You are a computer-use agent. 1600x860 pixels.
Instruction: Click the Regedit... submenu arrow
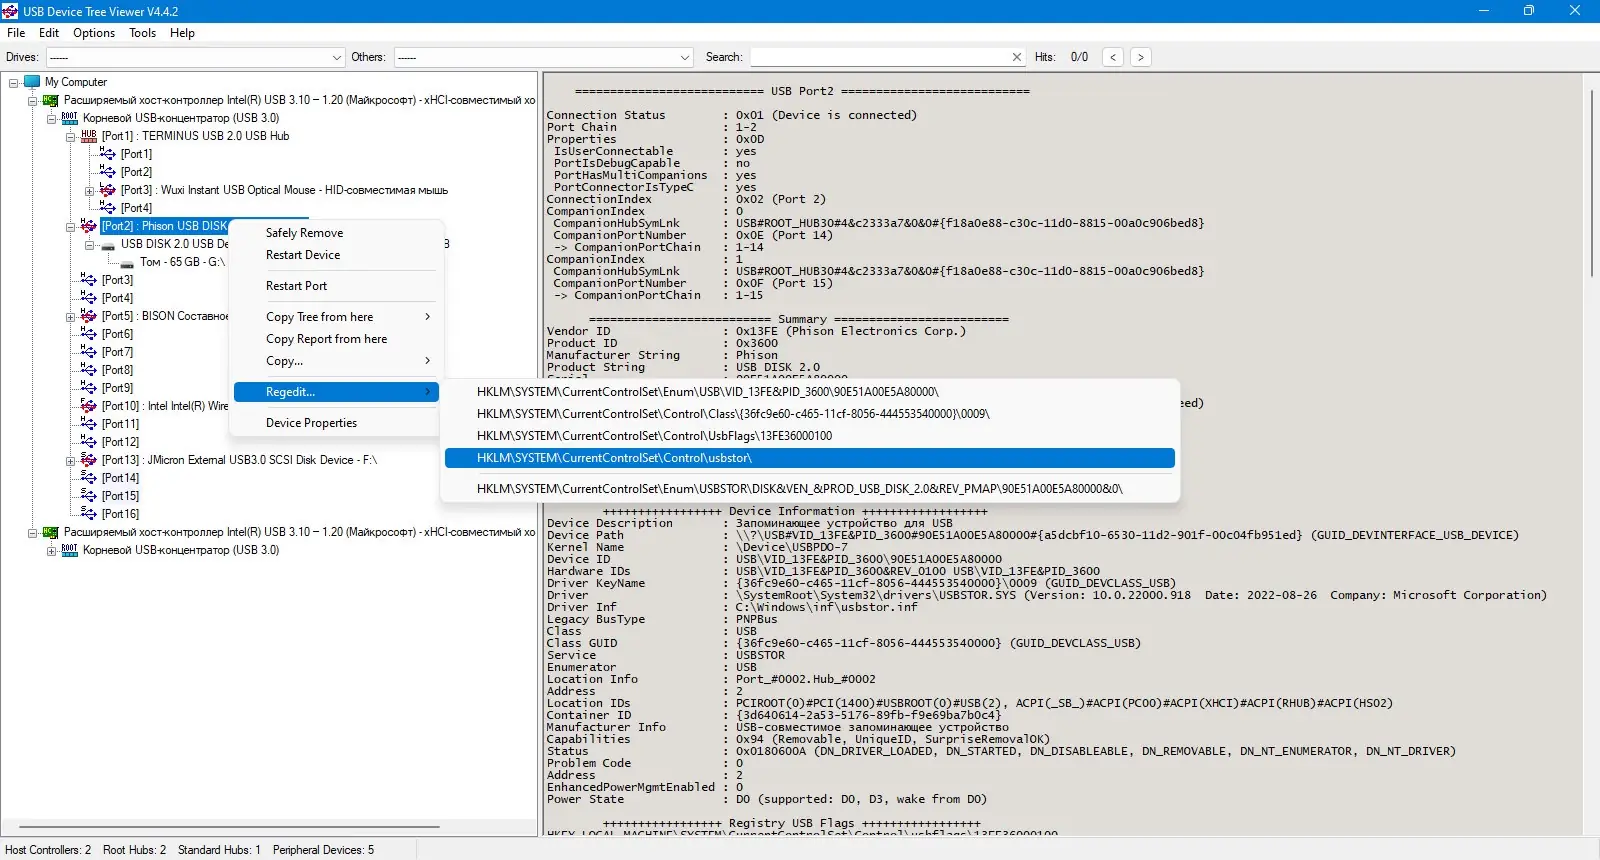click(428, 392)
